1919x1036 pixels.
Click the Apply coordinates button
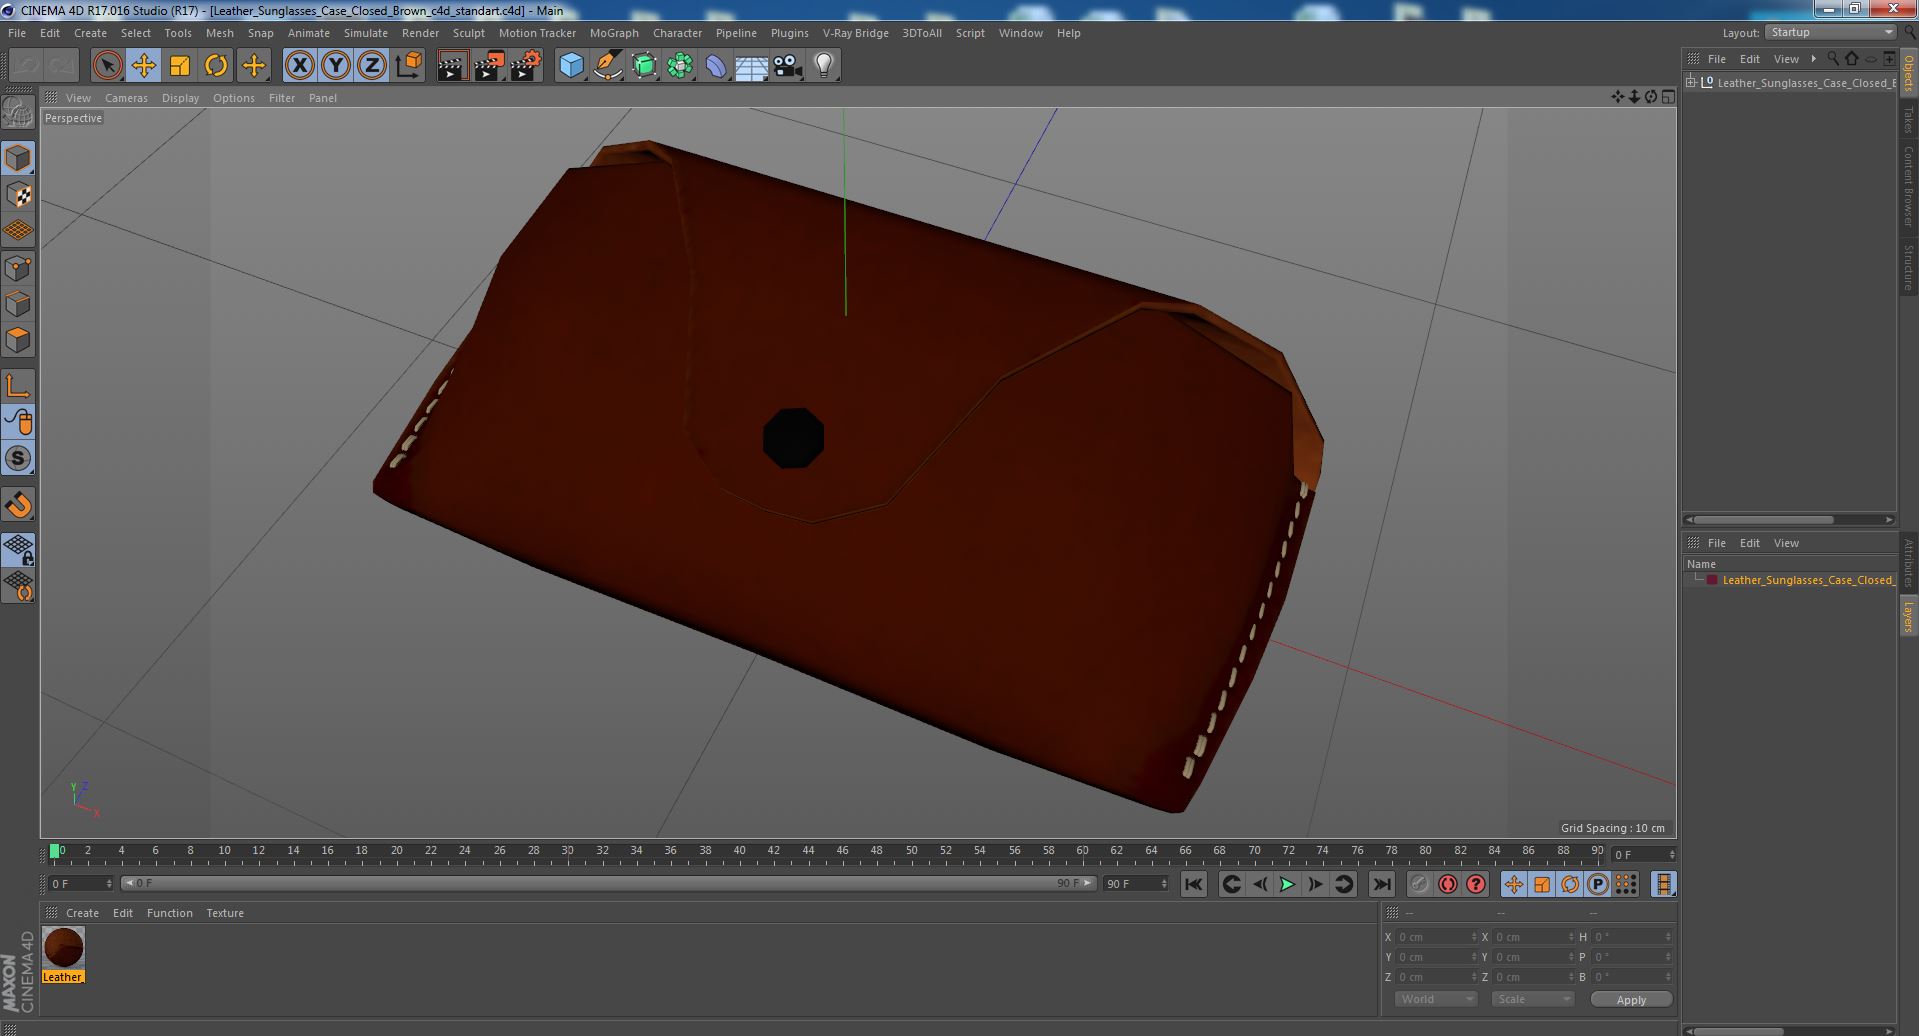pos(1631,999)
